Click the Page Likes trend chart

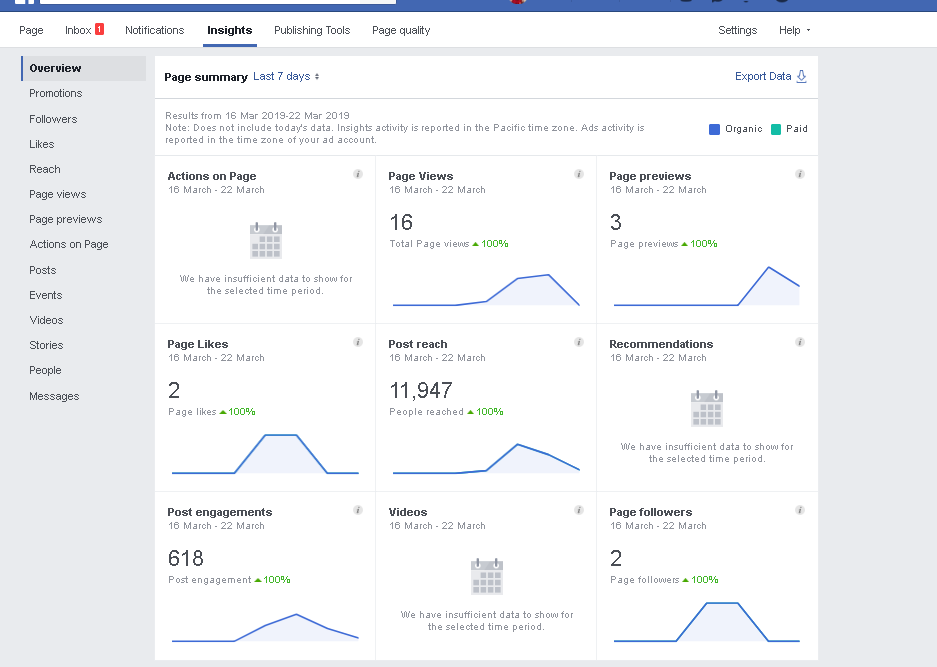click(265, 454)
